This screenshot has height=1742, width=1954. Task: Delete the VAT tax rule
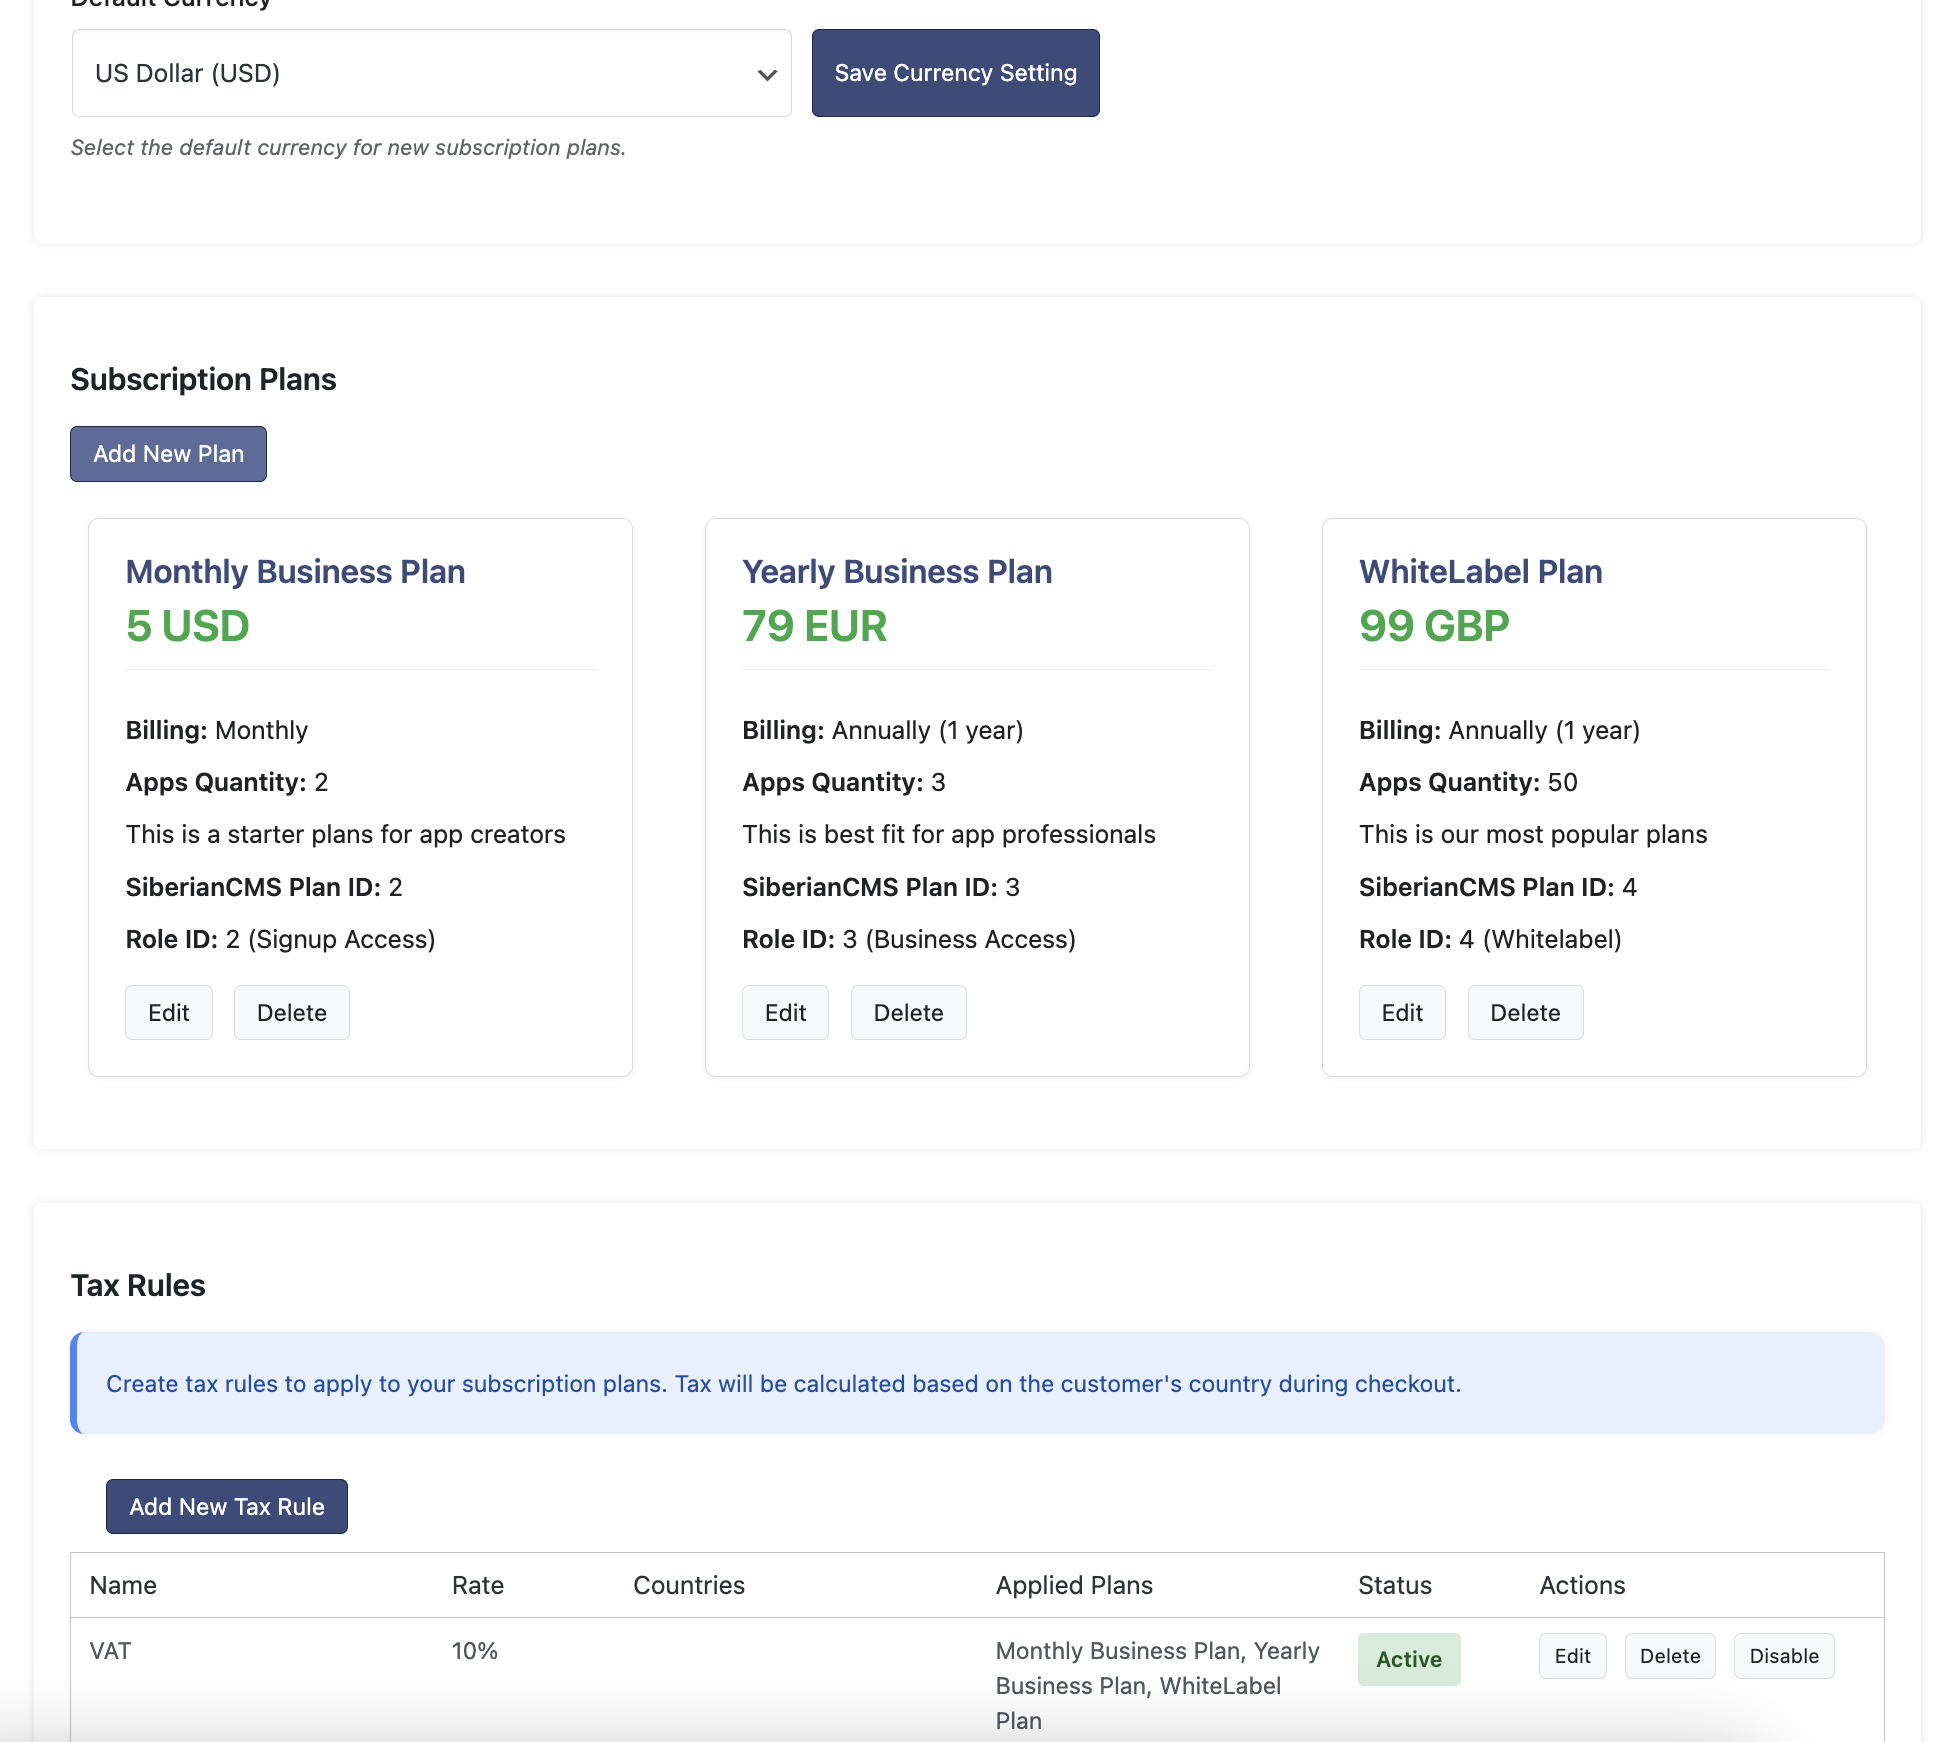1670,1656
